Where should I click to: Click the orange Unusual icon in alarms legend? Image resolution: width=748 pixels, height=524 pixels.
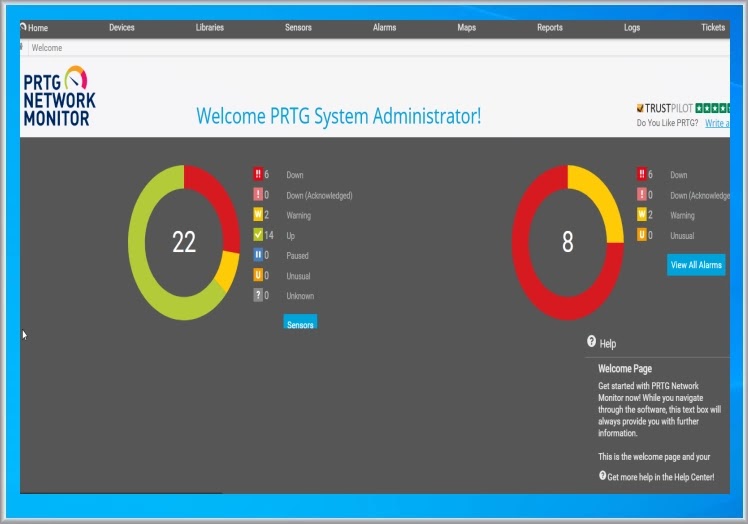tap(642, 235)
